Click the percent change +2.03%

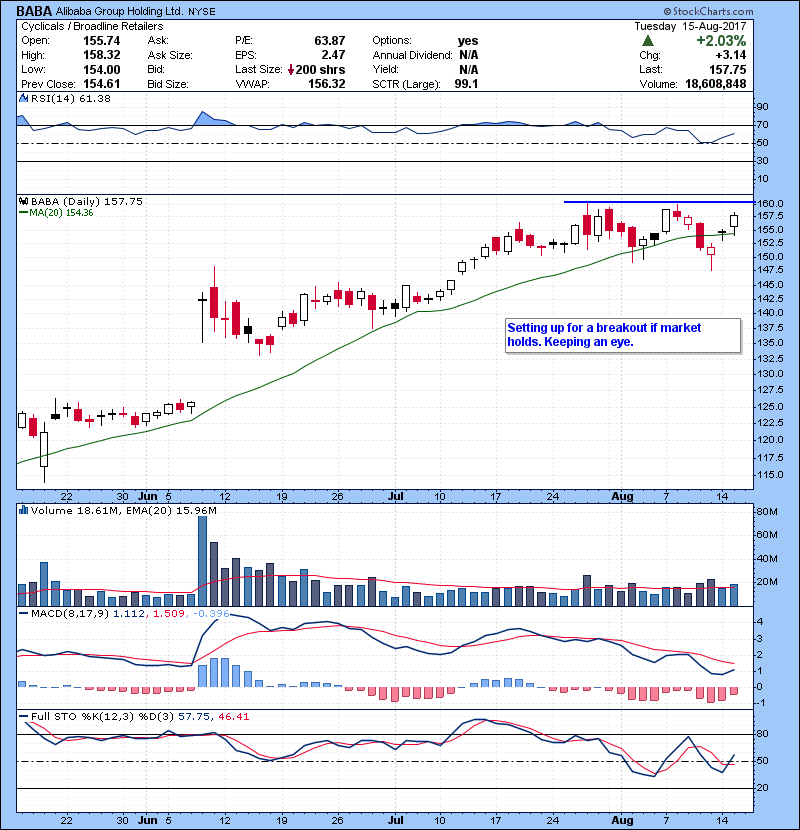[x=721, y=41]
